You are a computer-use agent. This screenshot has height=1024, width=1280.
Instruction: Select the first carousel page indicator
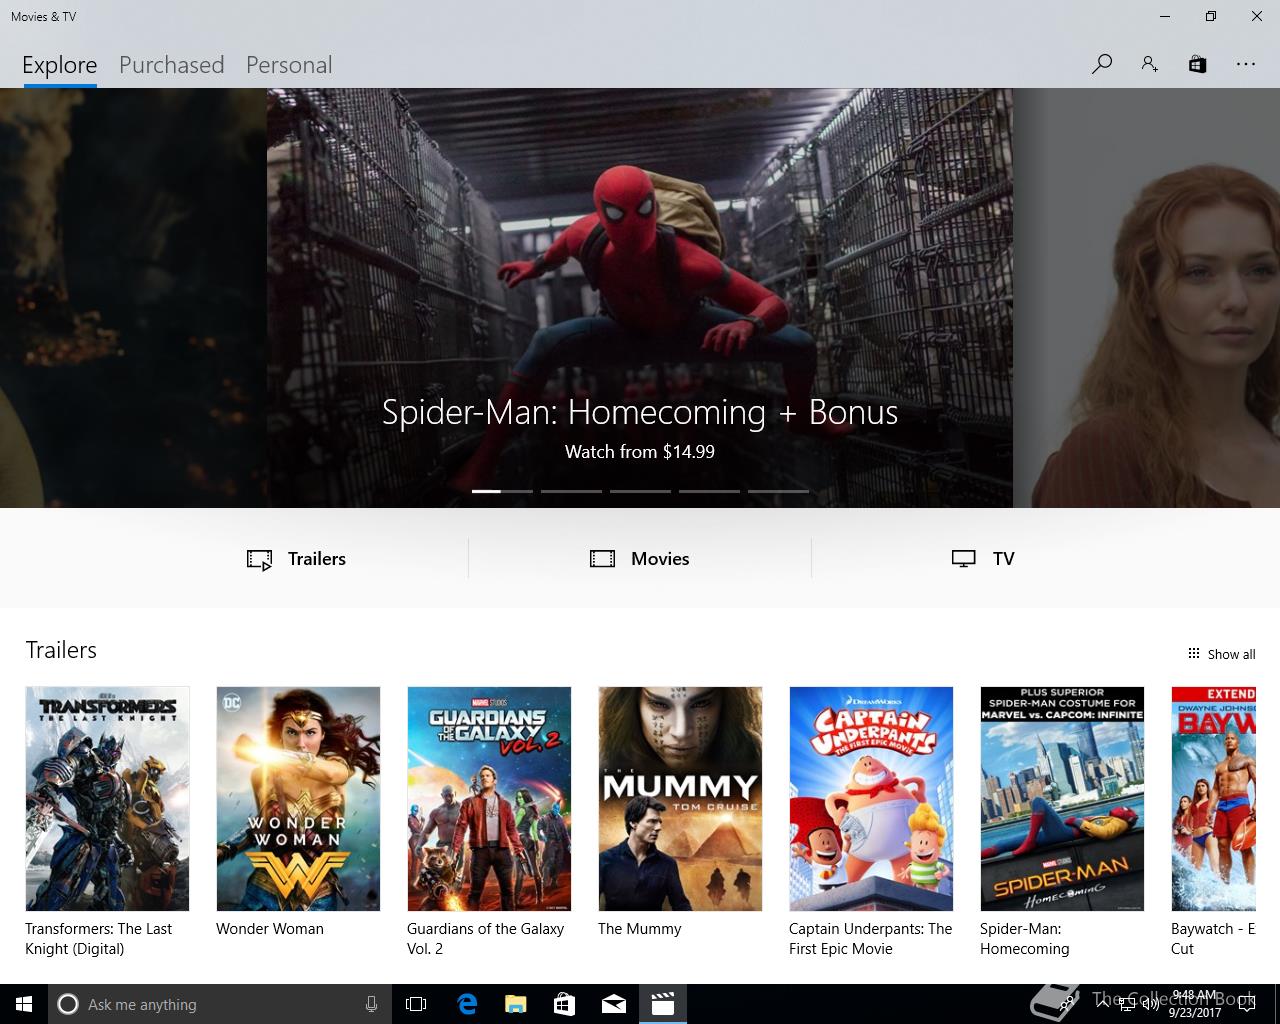pyautogui.click(x=502, y=491)
